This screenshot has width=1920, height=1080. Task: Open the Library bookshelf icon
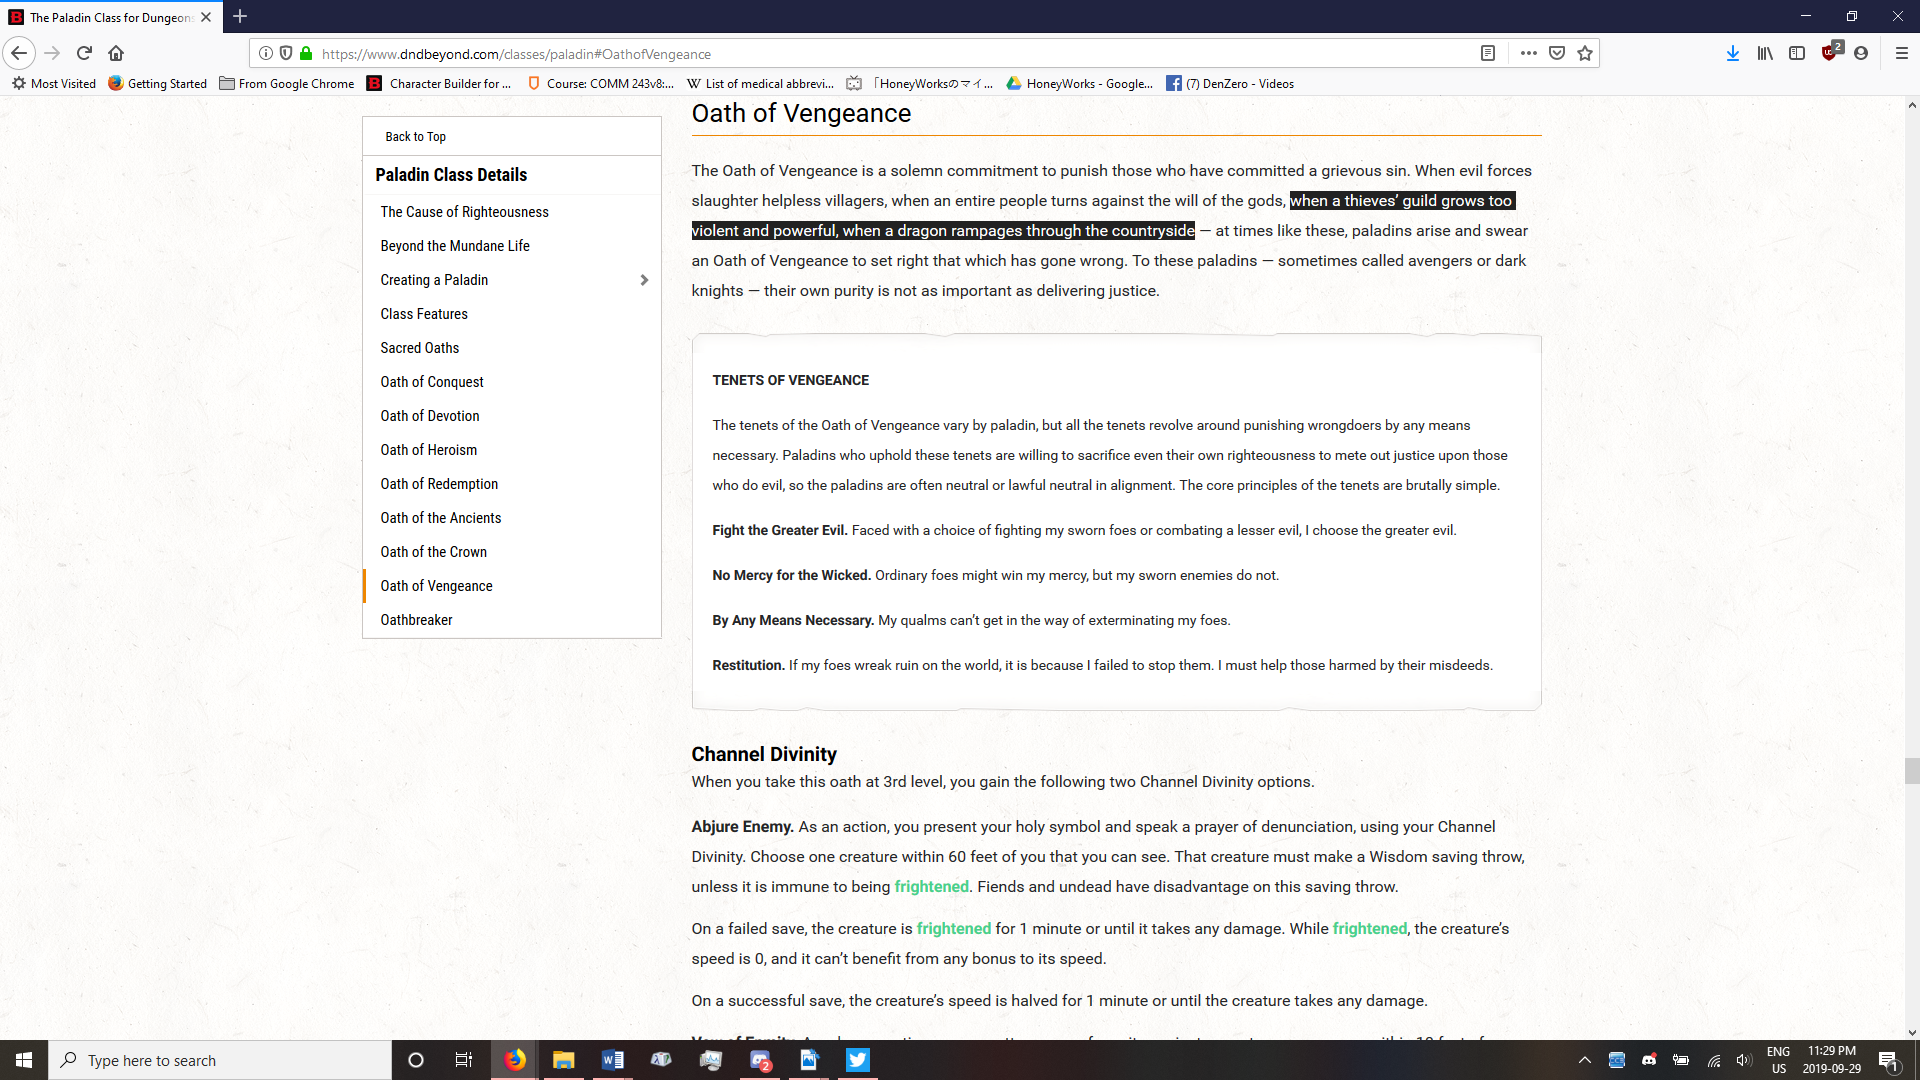pyautogui.click(x=1765, y=53)
